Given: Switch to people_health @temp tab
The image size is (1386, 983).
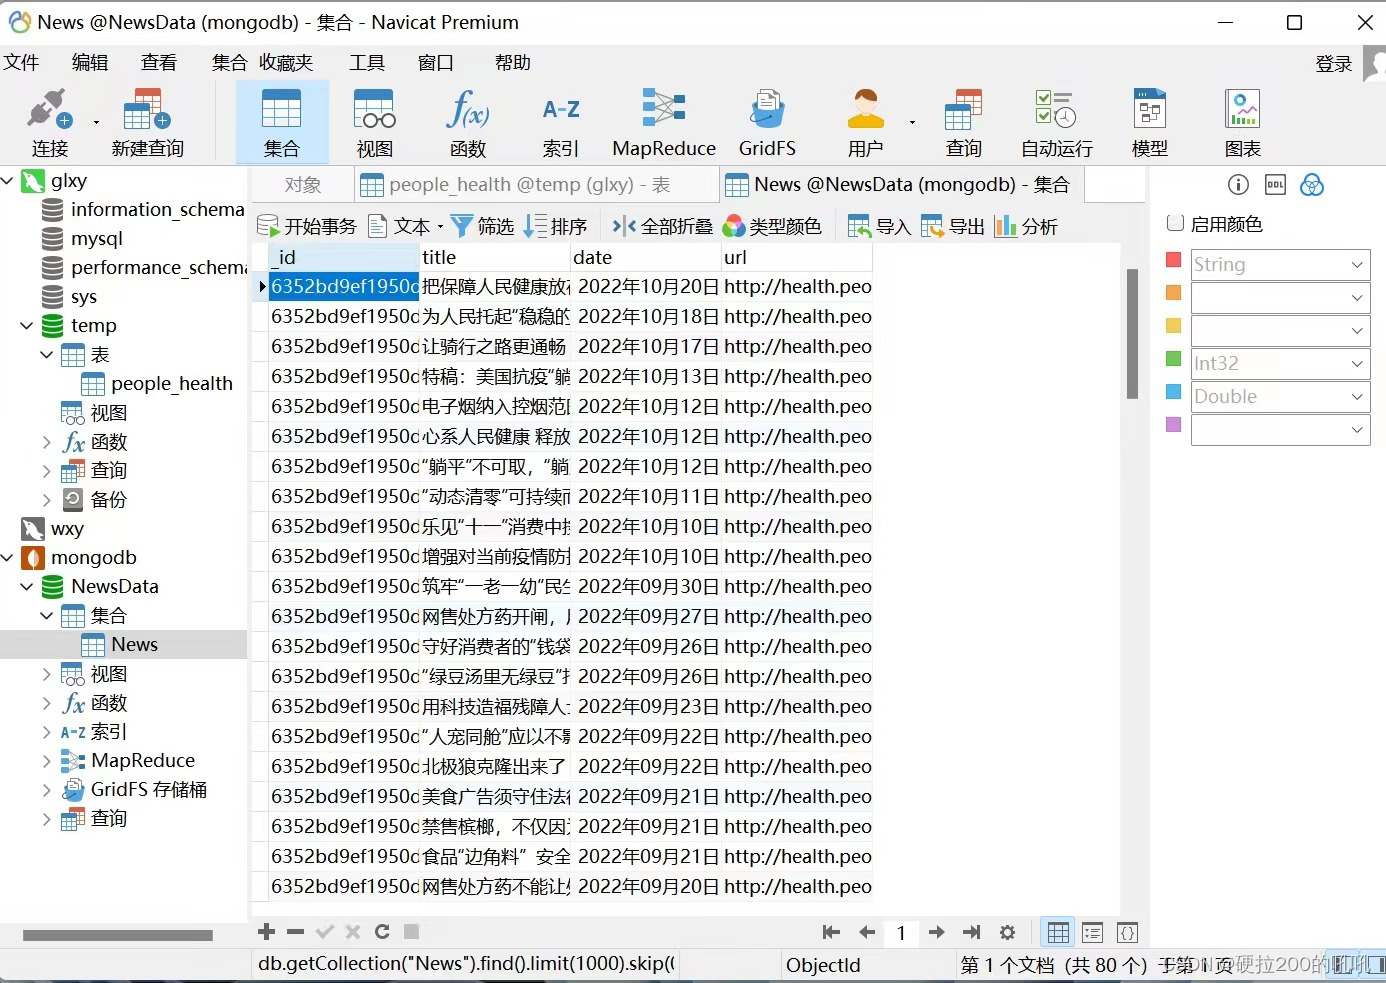Looking at the screenshot, I should coord(536,185).
